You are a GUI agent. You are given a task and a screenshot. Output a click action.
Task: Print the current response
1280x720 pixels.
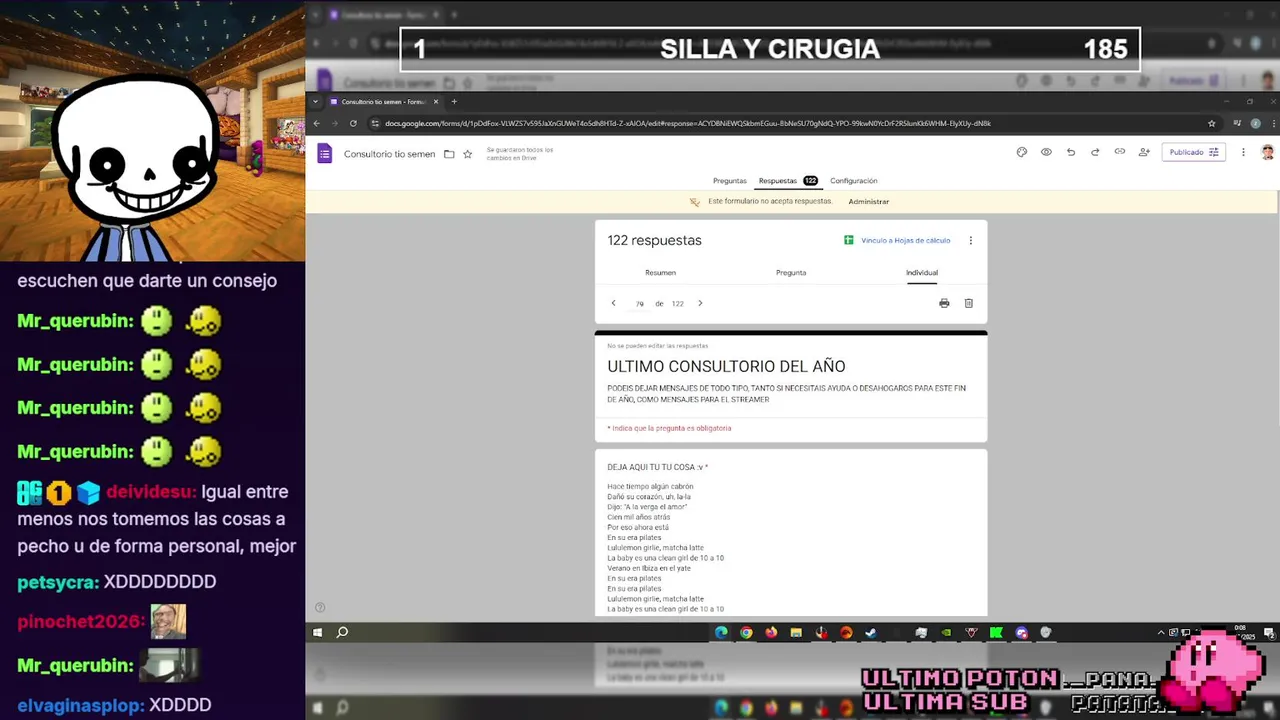point(944,303)
